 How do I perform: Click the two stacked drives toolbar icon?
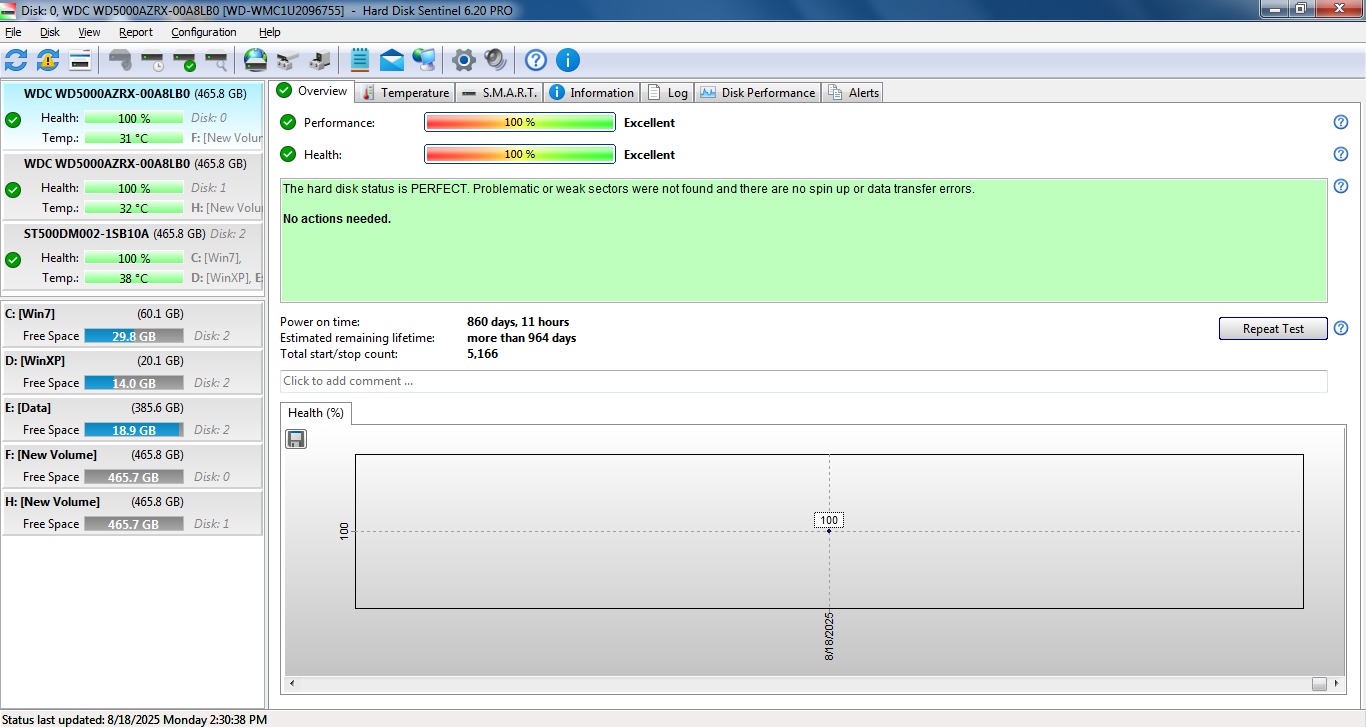288,60
